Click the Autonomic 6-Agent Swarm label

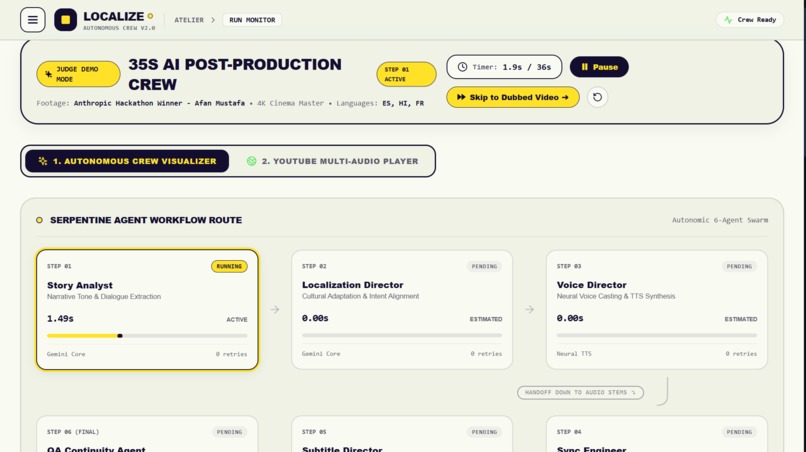720,220
